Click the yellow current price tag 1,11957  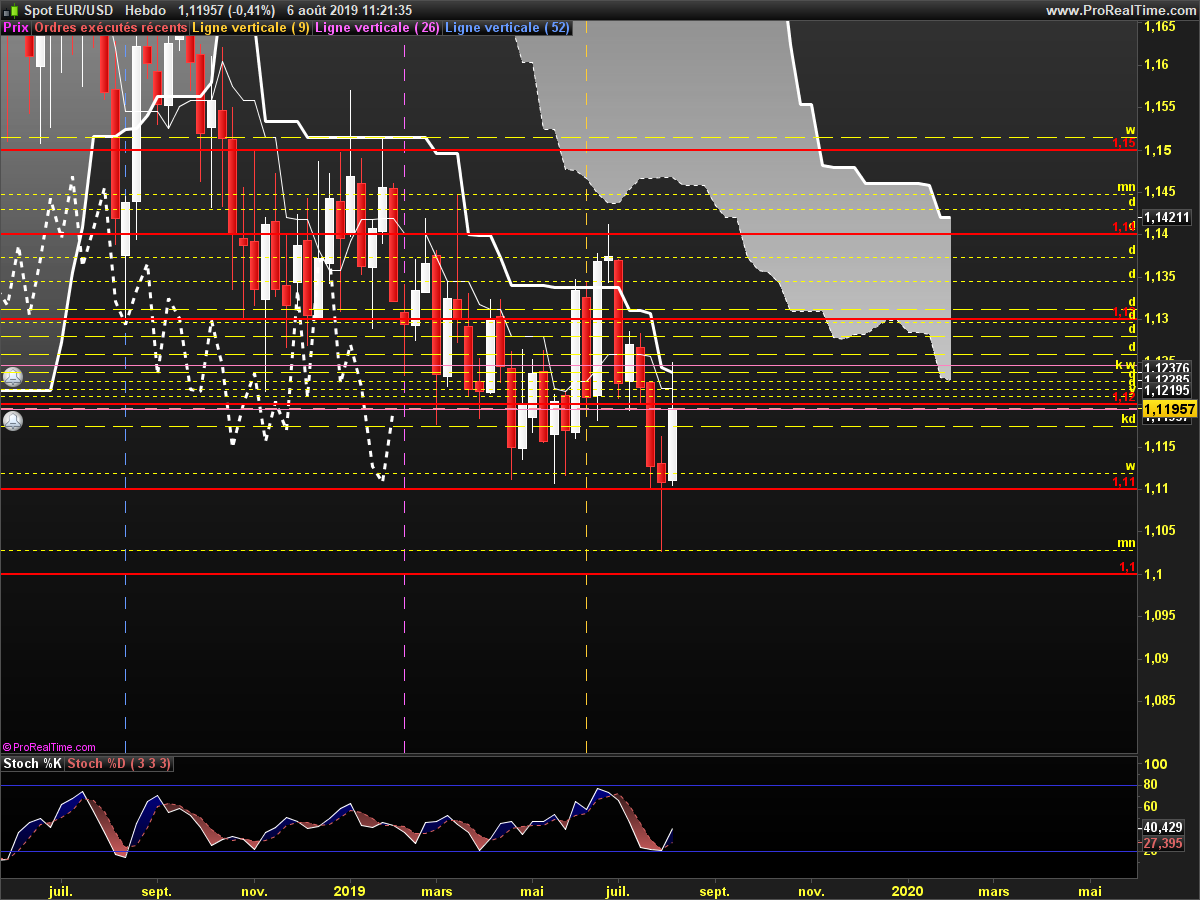[x=1169, y=410]
